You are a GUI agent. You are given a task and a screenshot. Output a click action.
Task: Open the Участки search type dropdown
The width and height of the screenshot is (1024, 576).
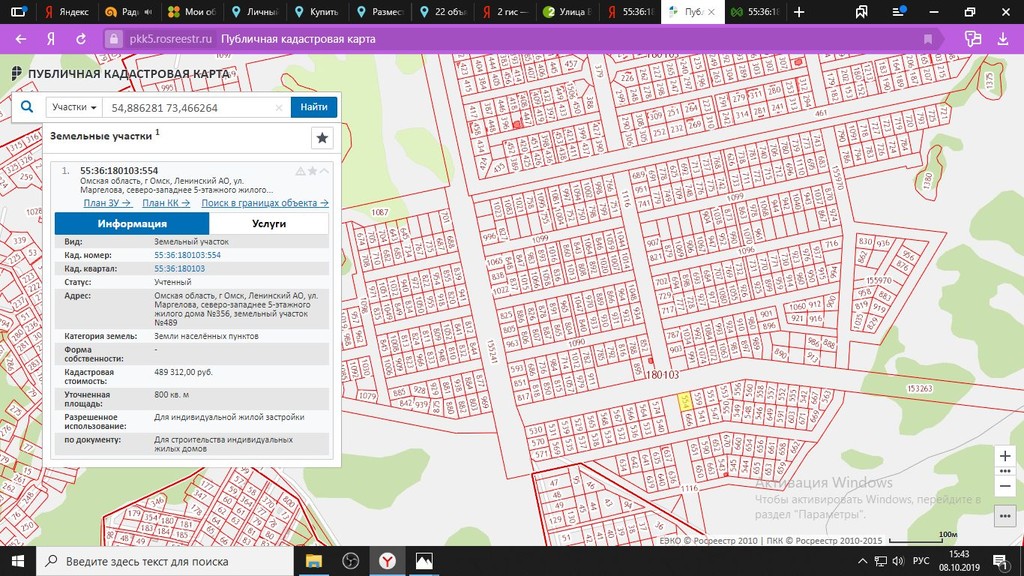(x=74, y=107)
